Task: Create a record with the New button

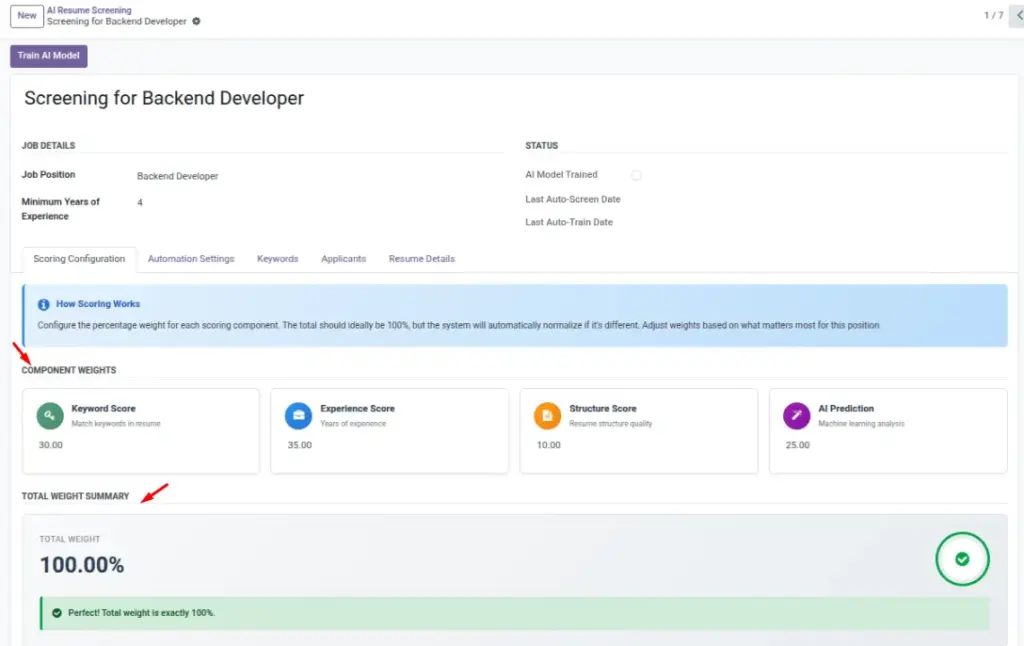Action: tap(27, 16)
